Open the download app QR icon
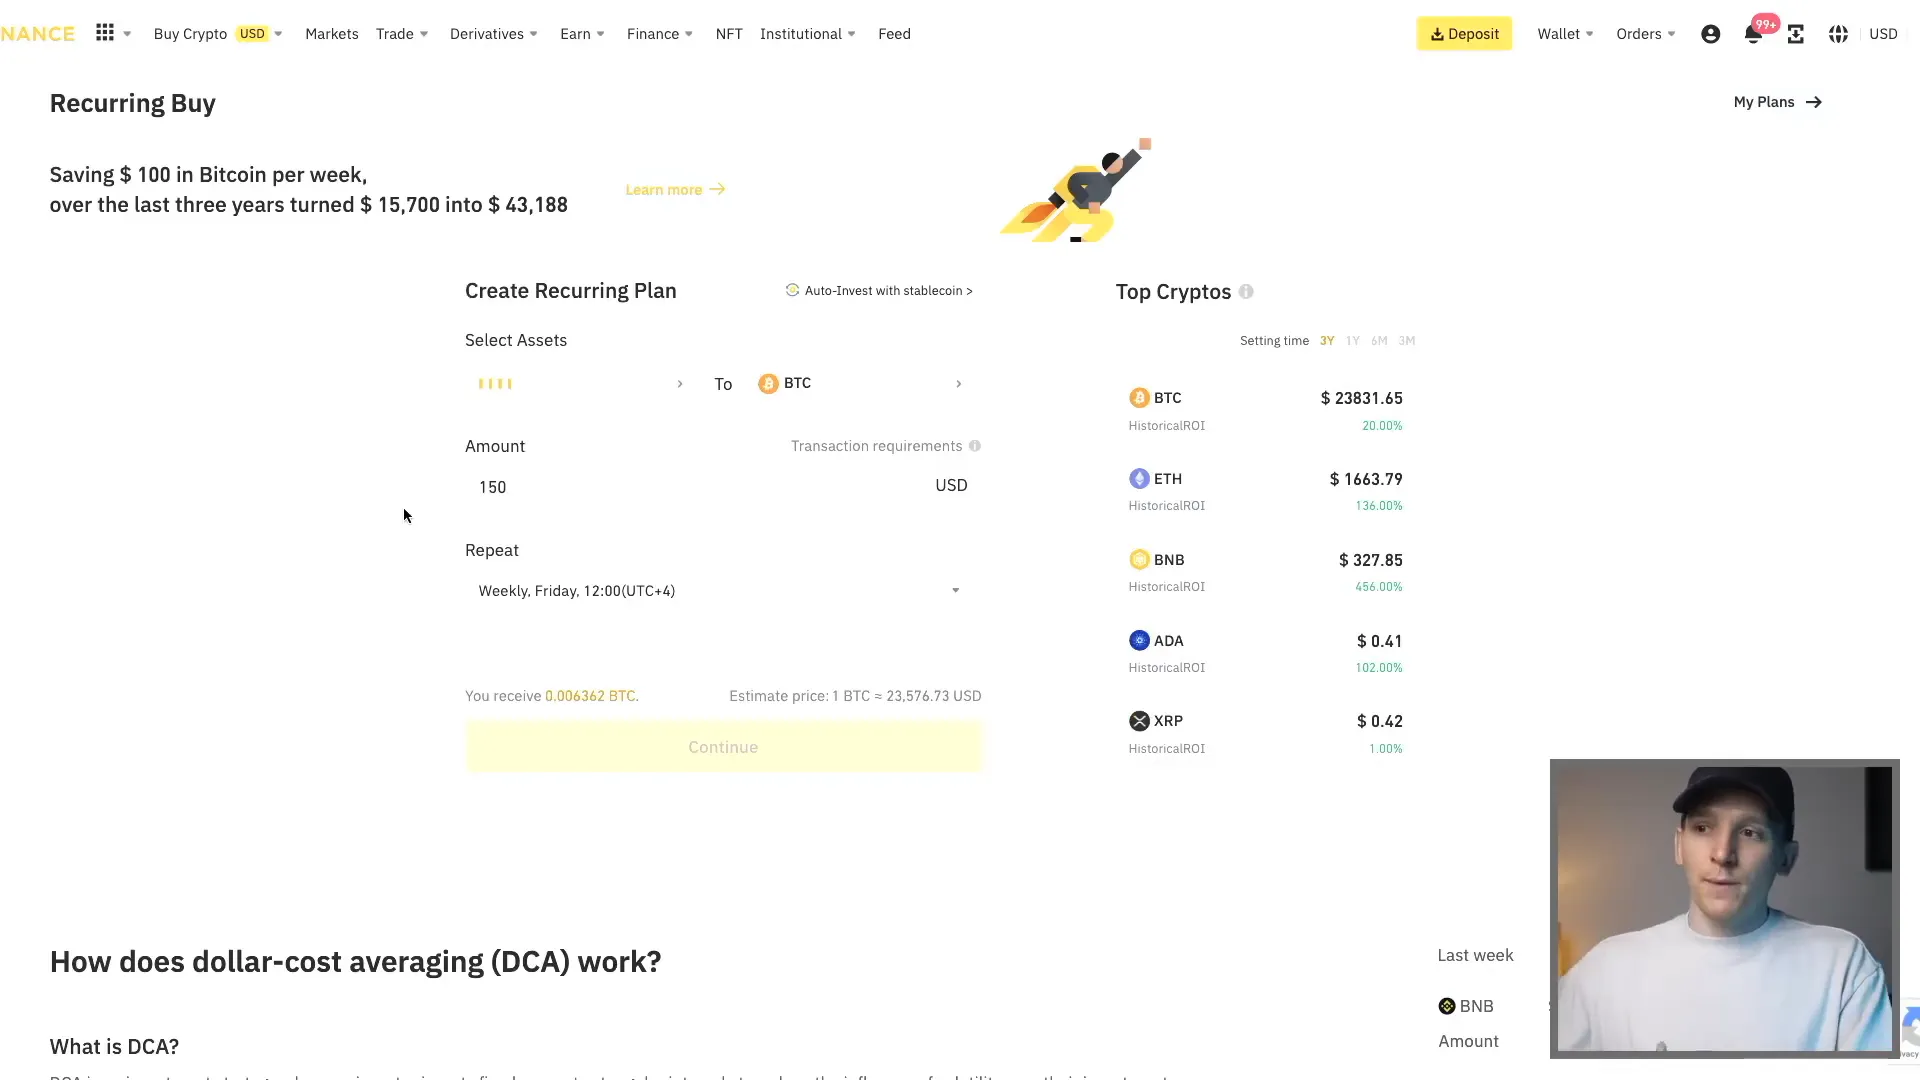1920x1080 pixels. [x=1796, y=34]
